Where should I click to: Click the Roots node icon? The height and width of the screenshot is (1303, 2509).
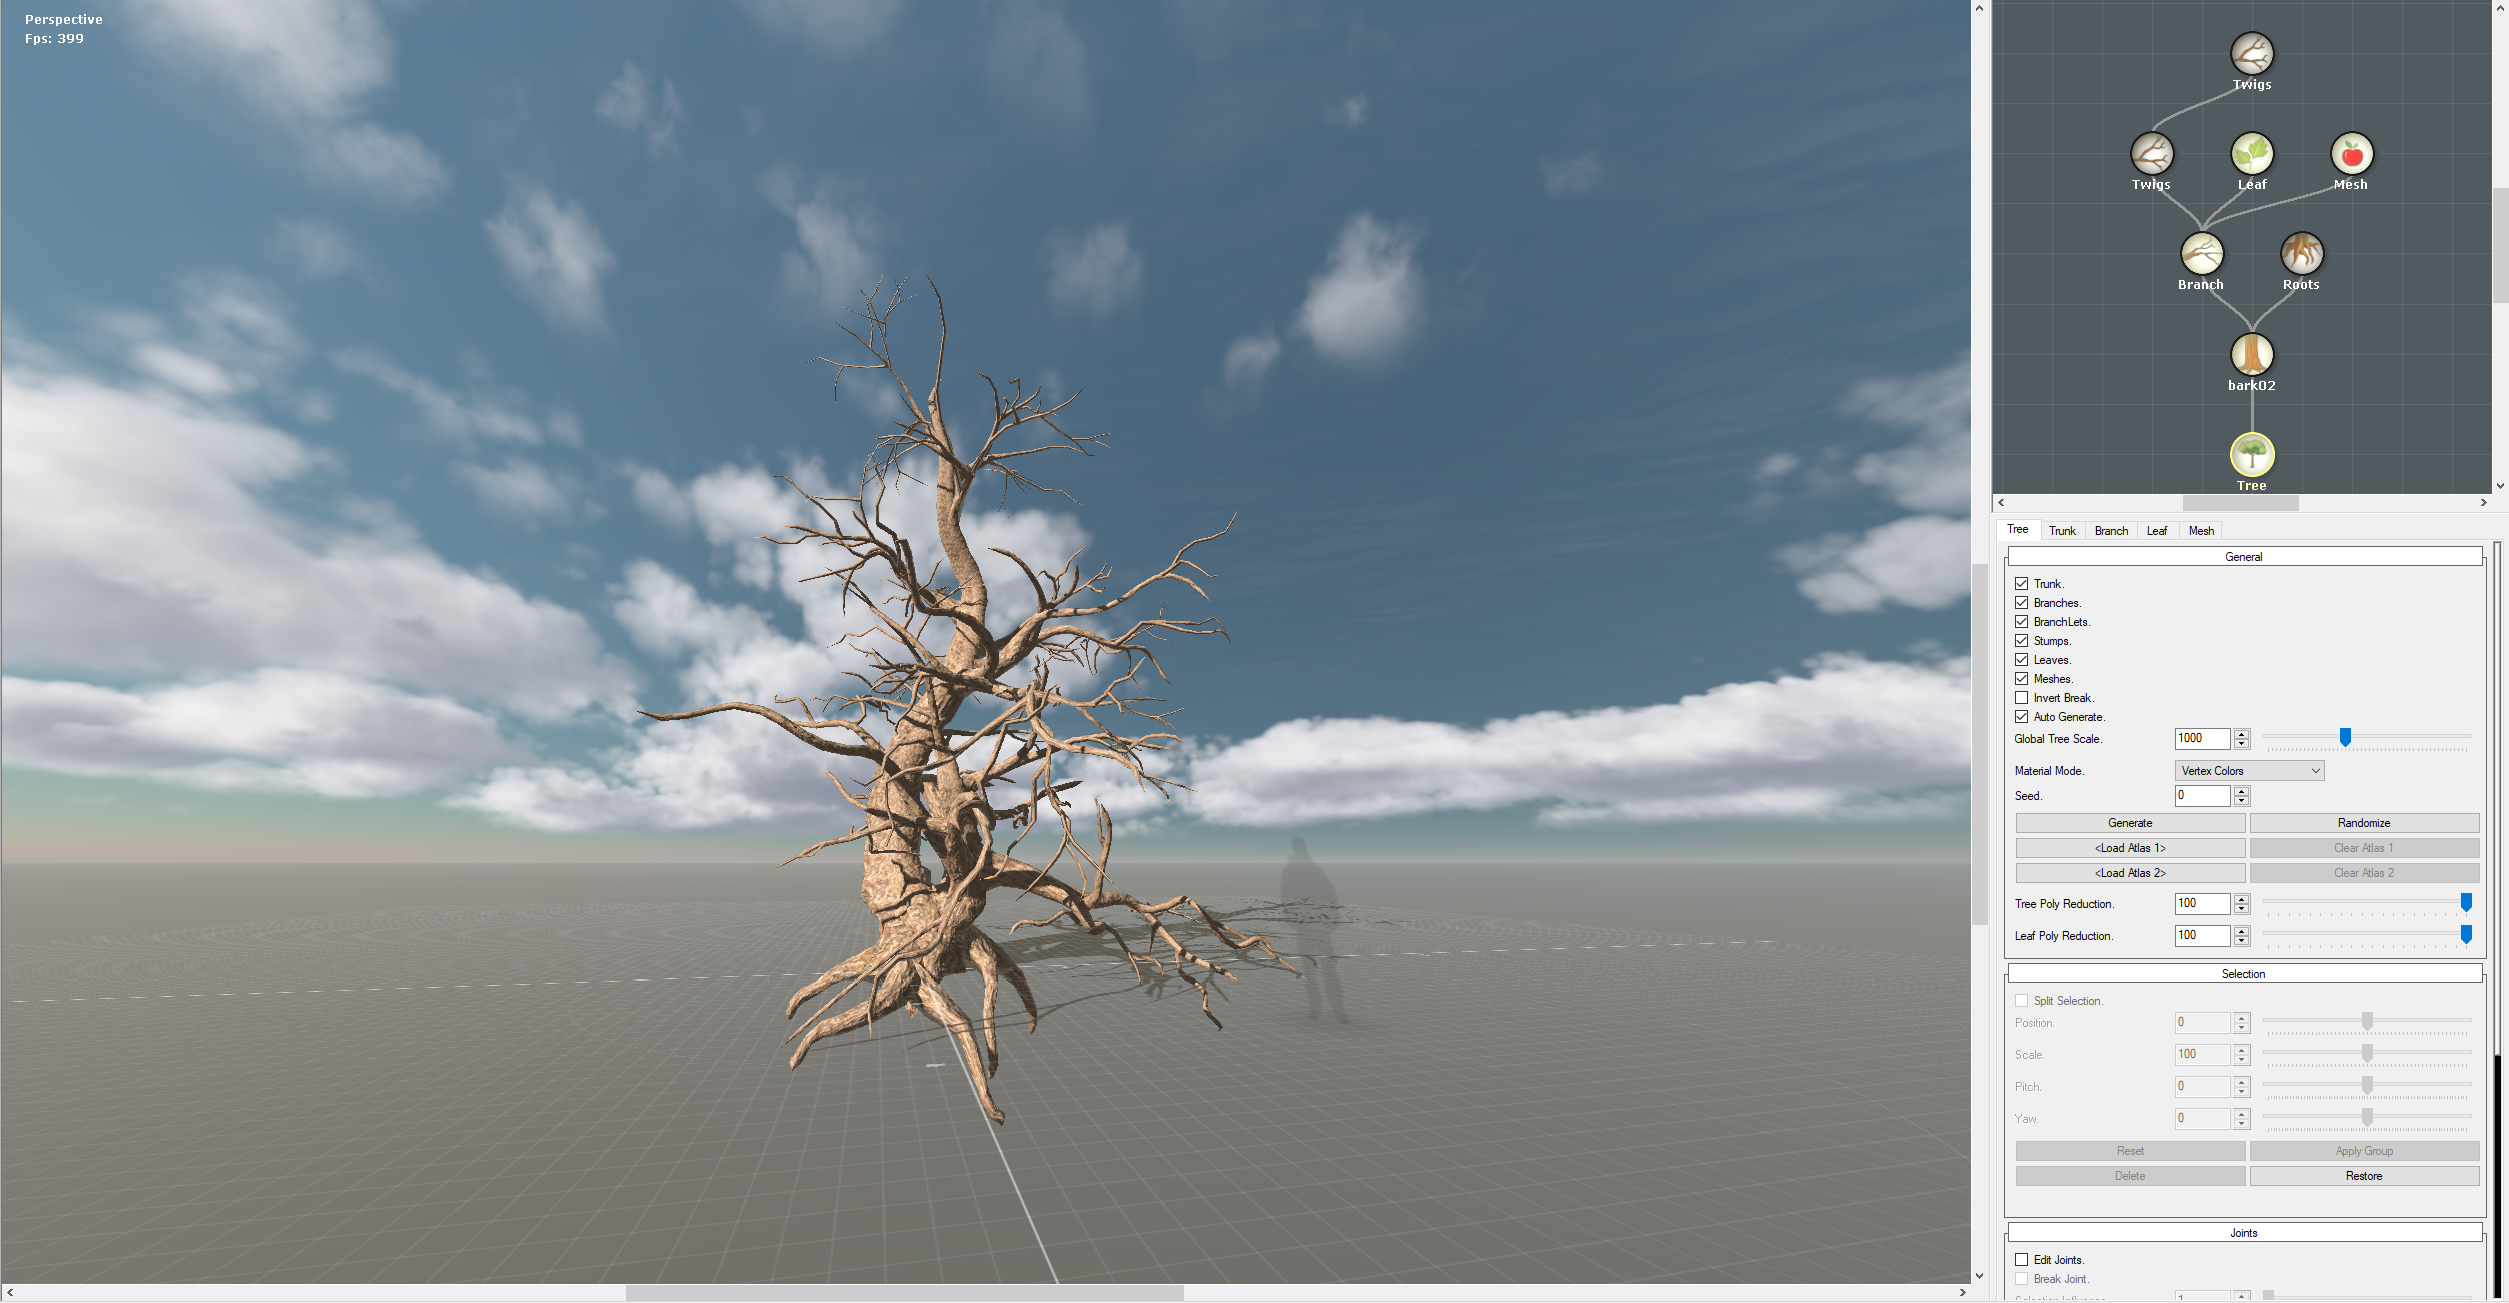[2301, 254]
